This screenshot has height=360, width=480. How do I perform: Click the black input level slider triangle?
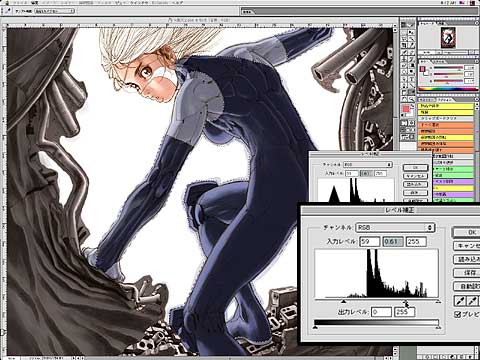point(343,301)
